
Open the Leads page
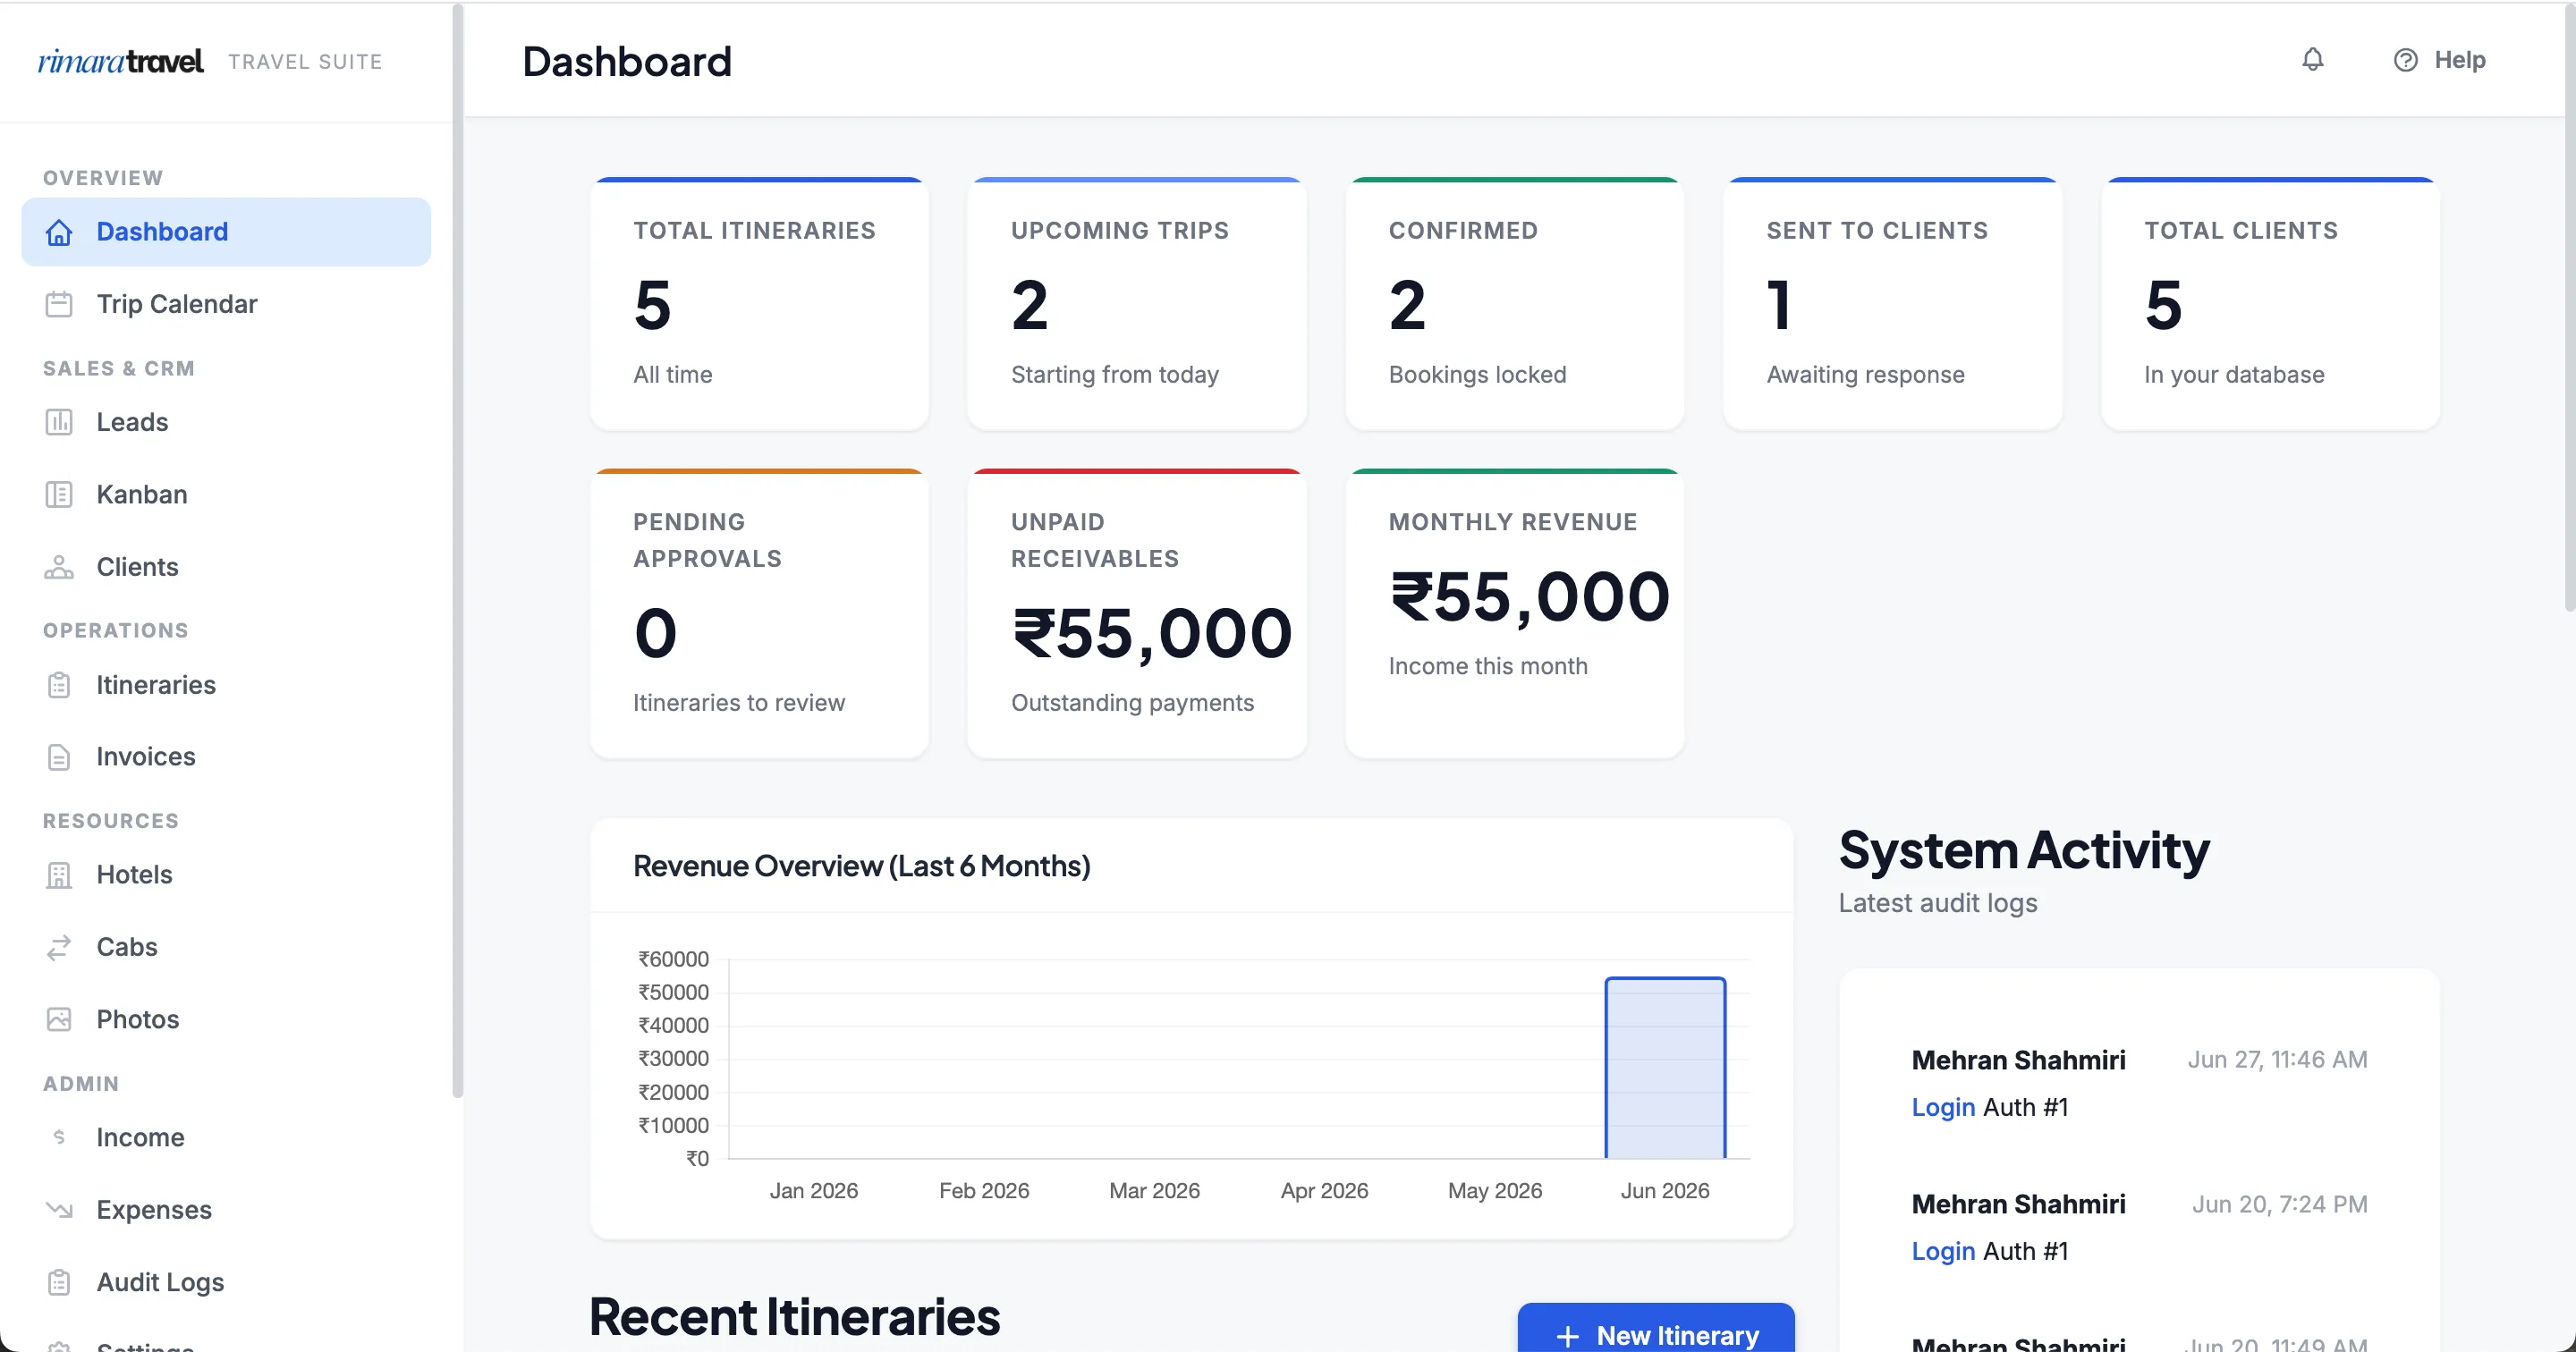pos(226,422)
